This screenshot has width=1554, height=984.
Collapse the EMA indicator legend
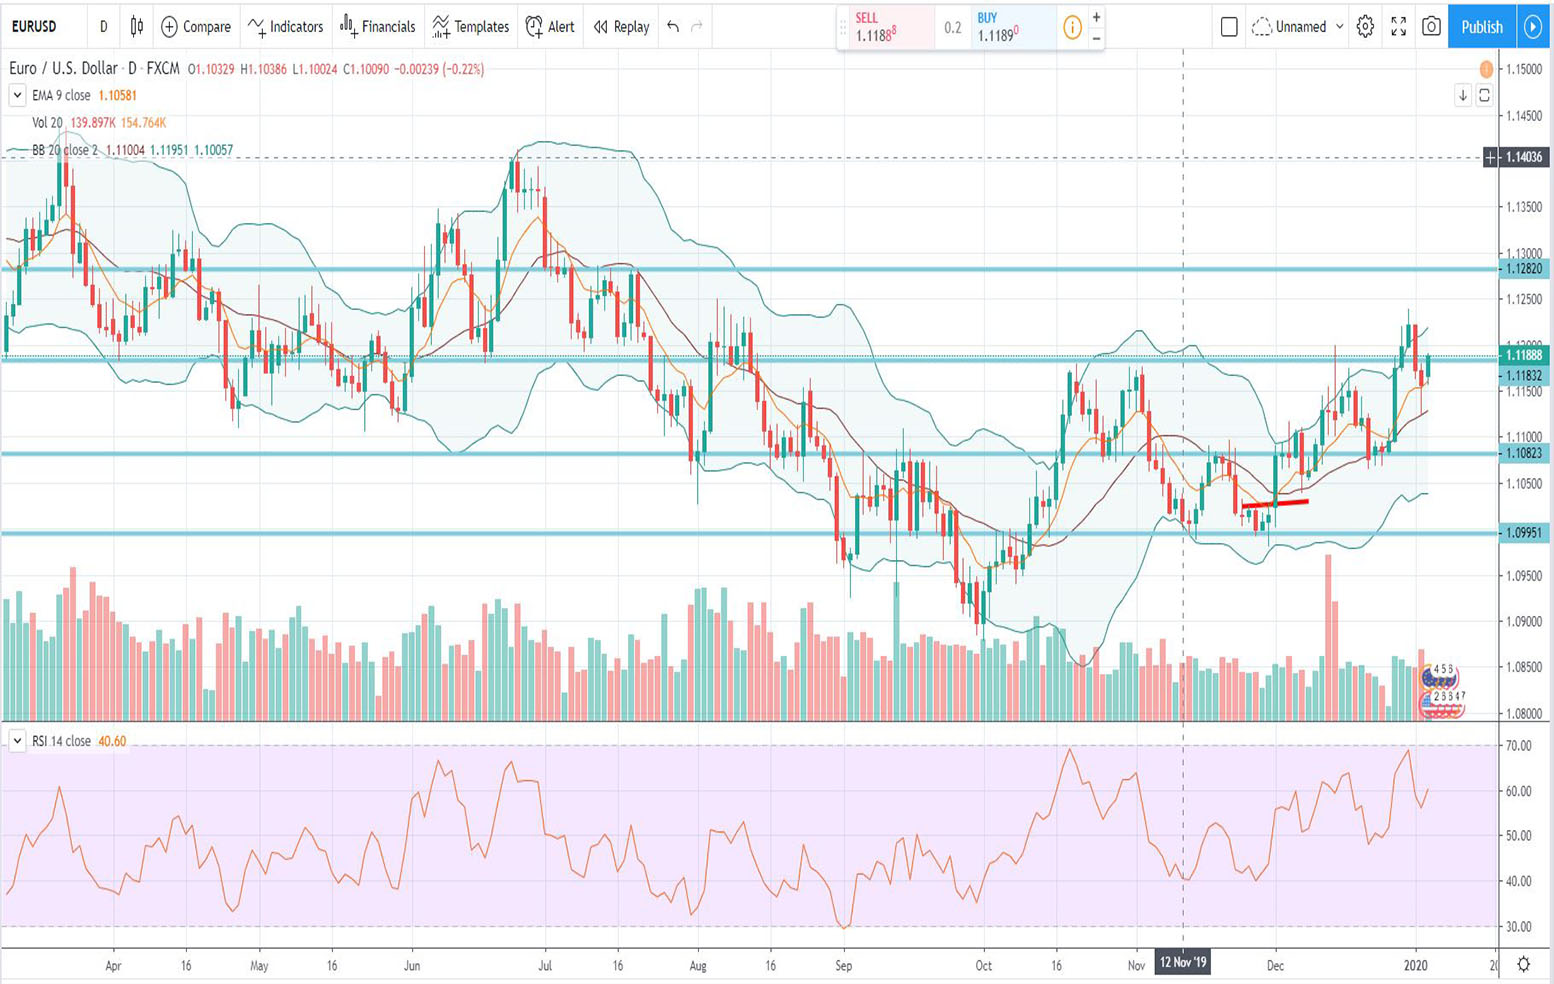point(17,95)
